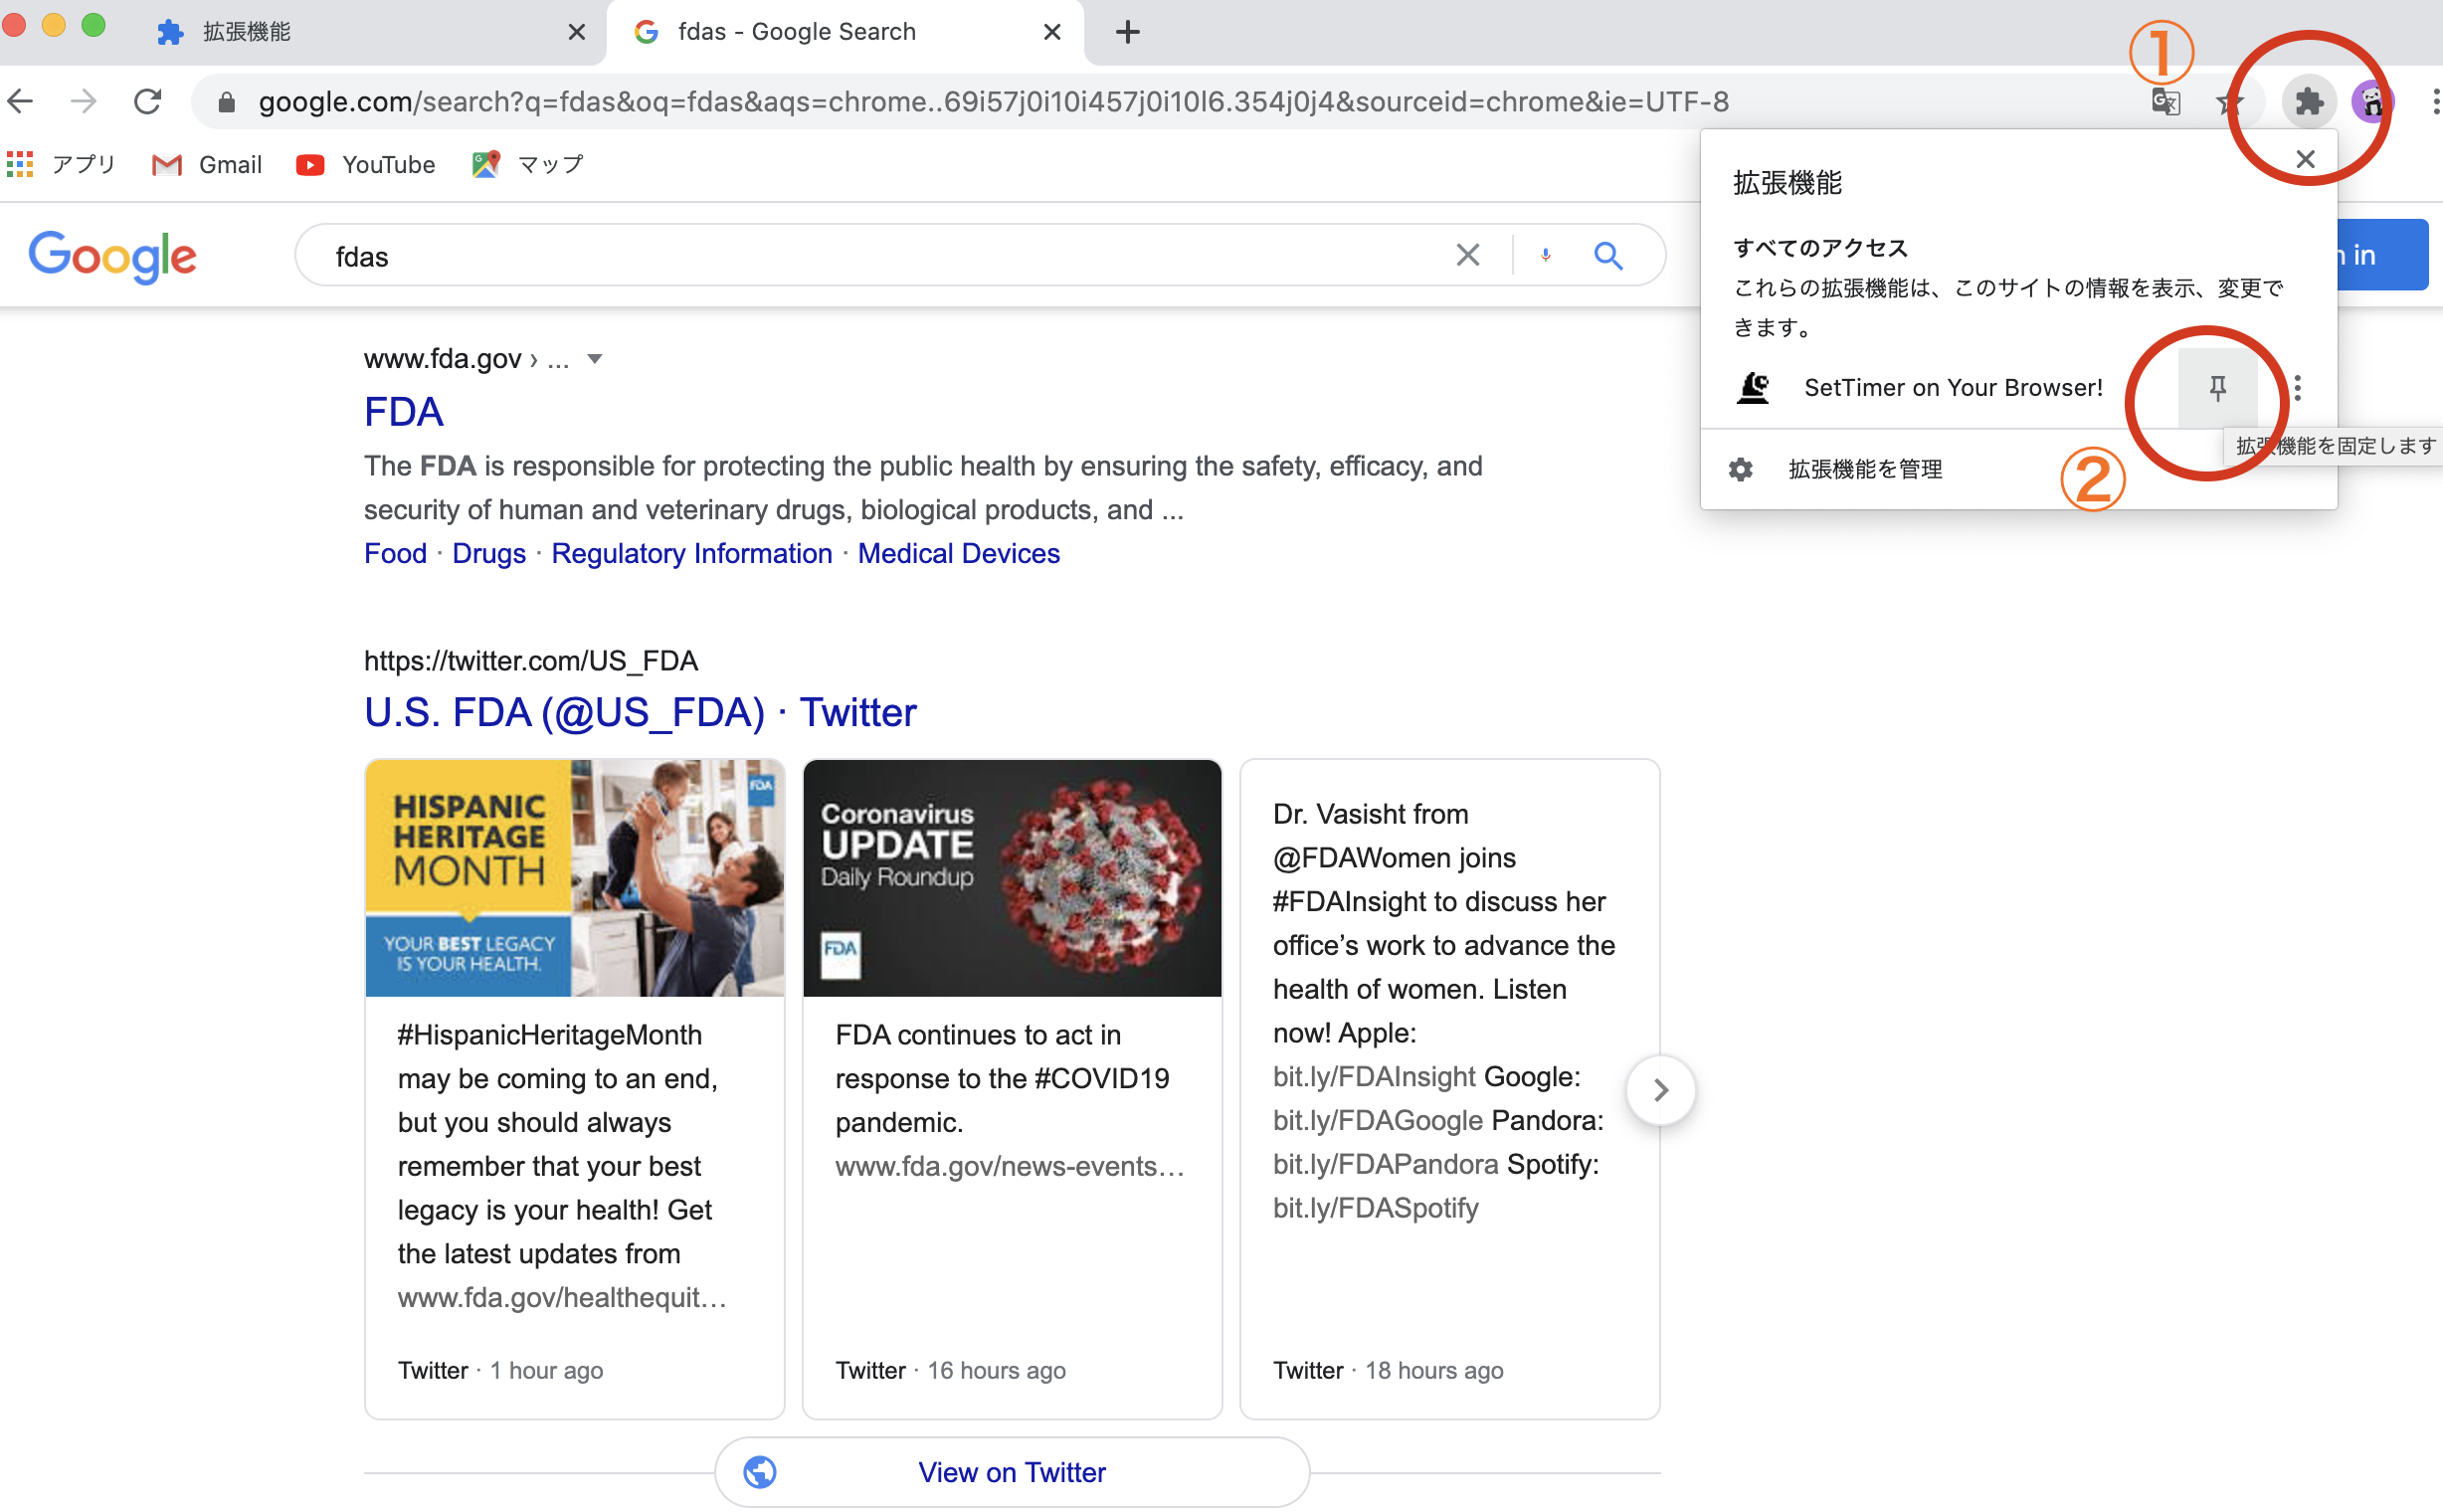2443x1512 pixels.
Task: Click the Twitter · 18 hours ago label
Action: pos(1388,1371)
